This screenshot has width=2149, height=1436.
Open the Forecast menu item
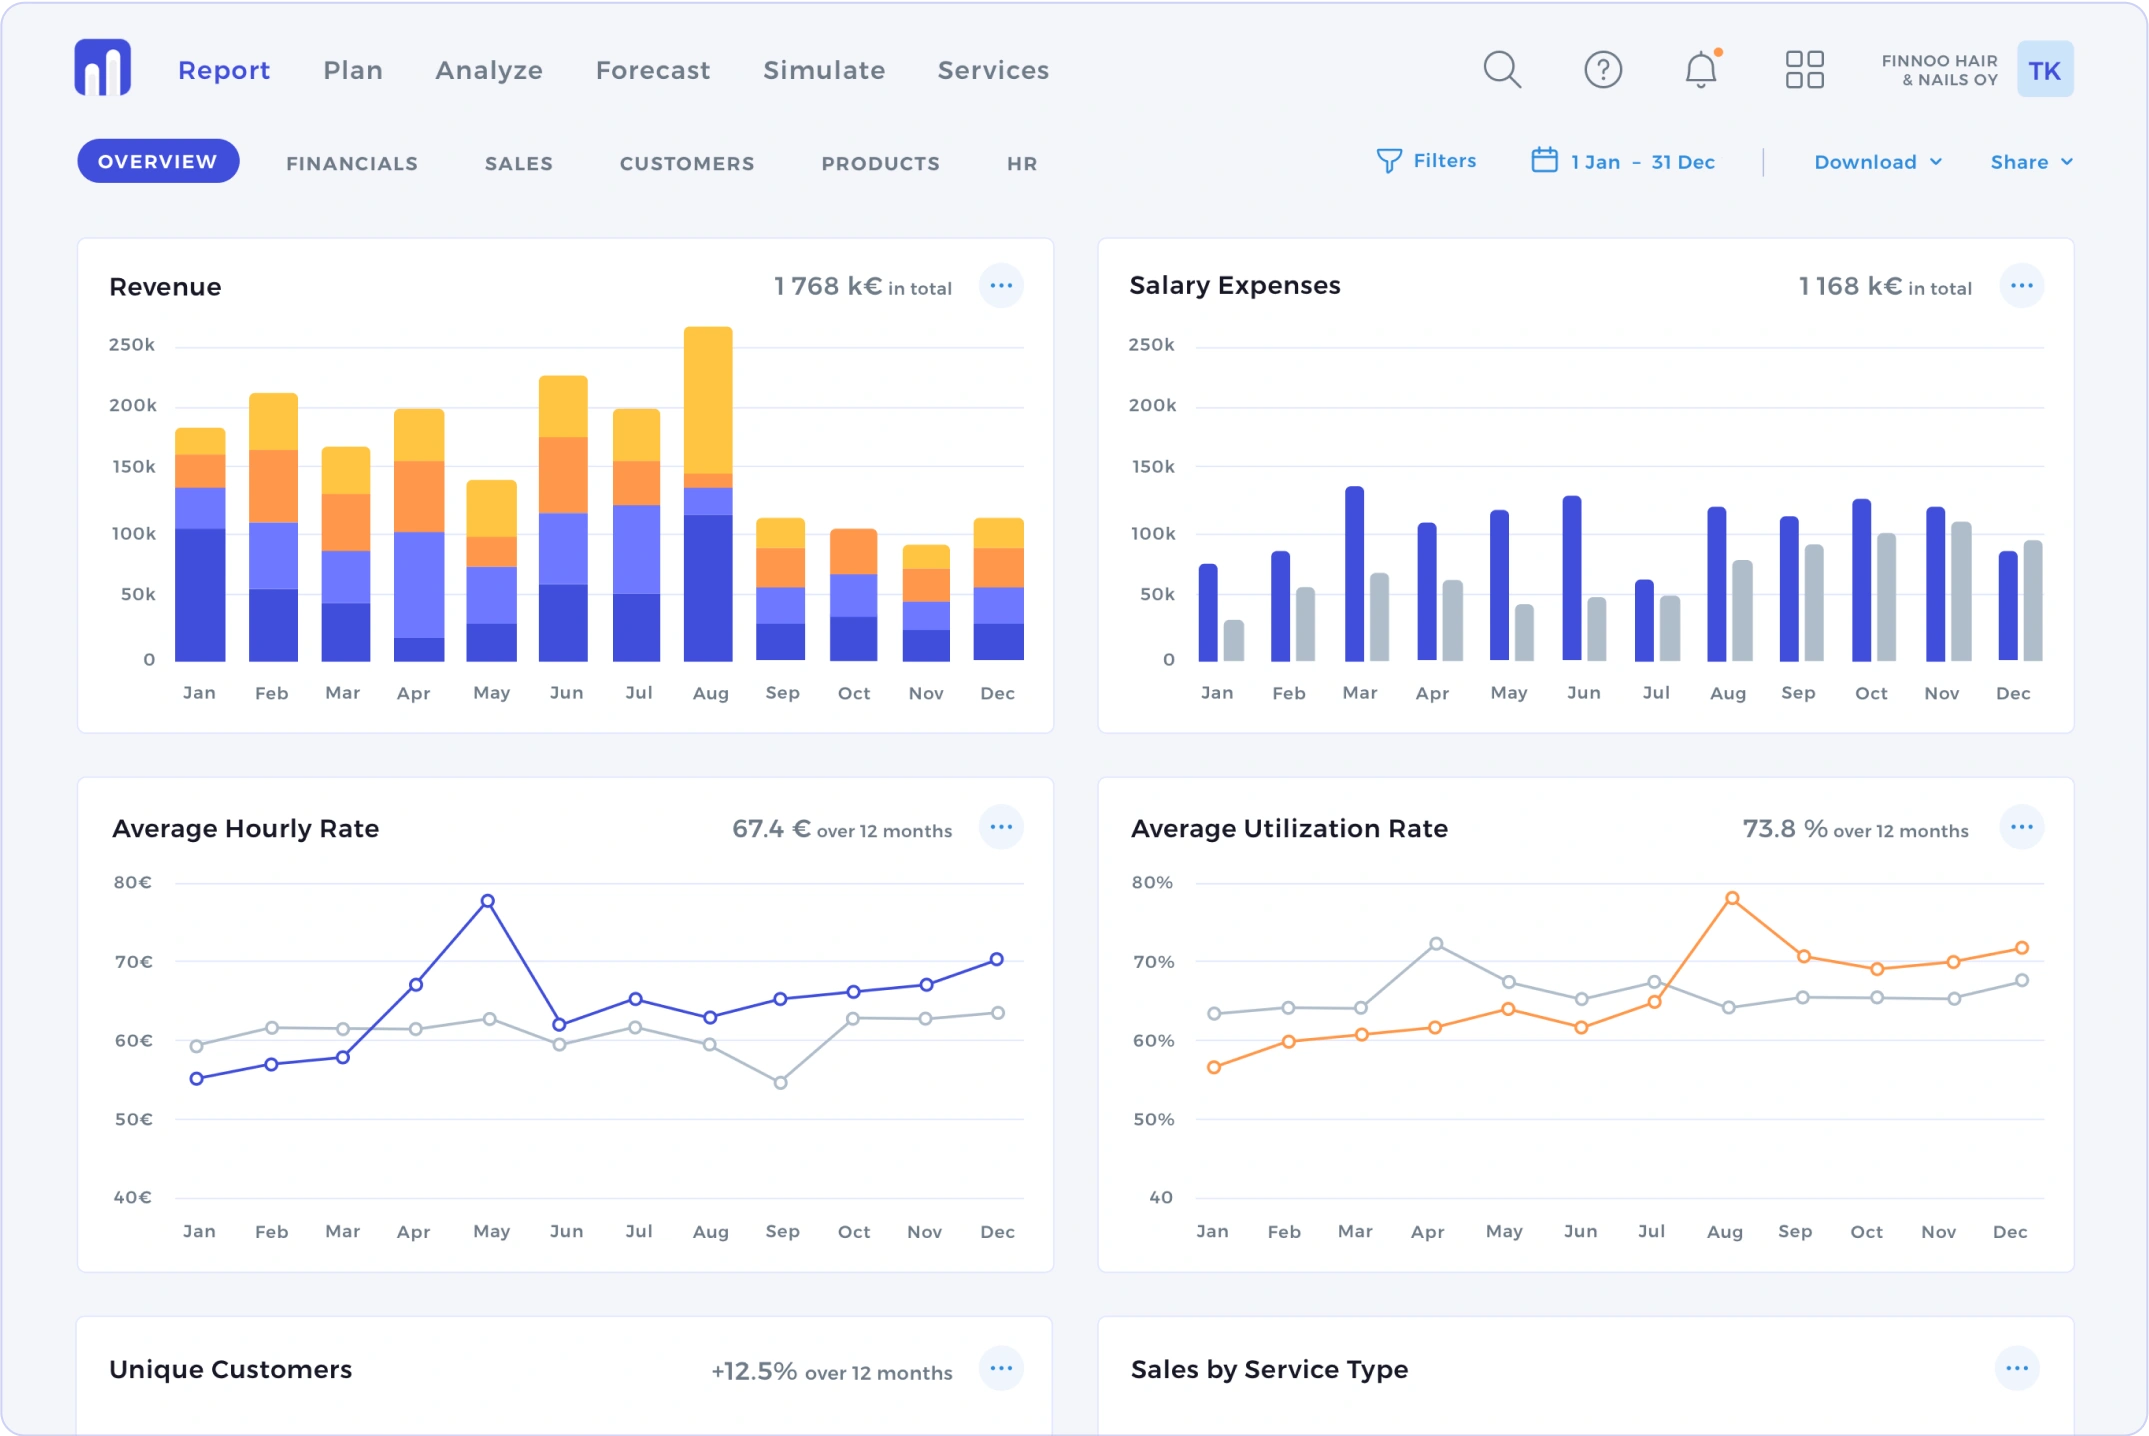point(653,70)
